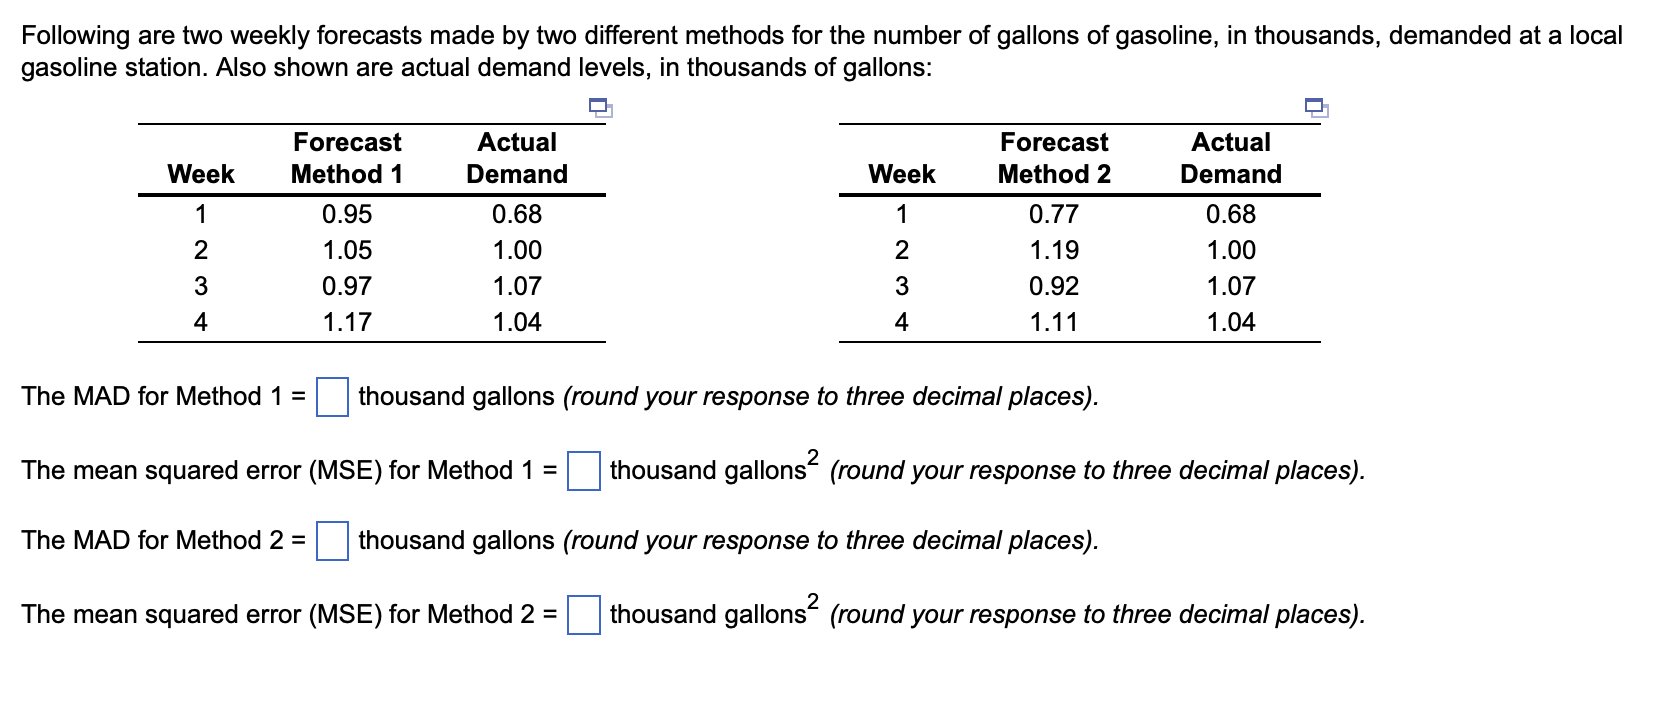The image size is (1672, 708).
Task: Click the value 1.19 for Week 2
Action: tap(1055, 250)
